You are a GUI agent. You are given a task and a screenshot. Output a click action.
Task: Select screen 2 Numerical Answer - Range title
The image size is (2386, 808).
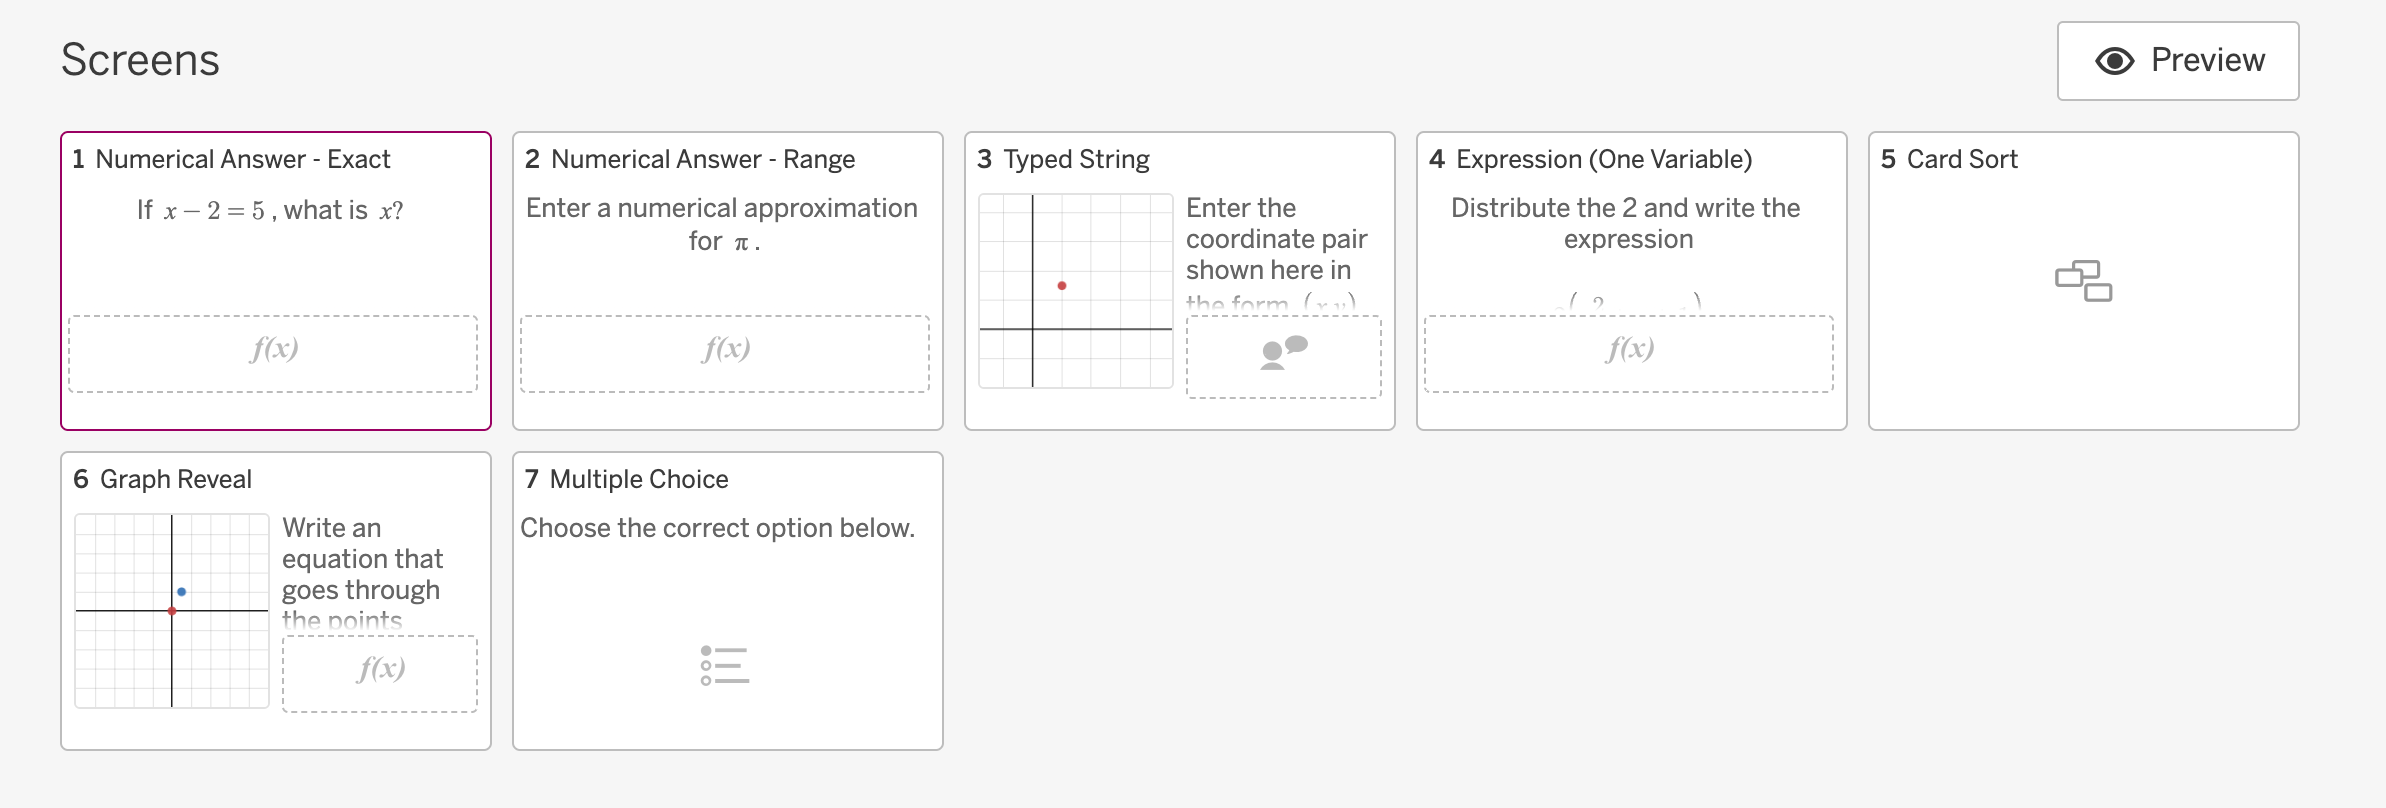[702, 159]
